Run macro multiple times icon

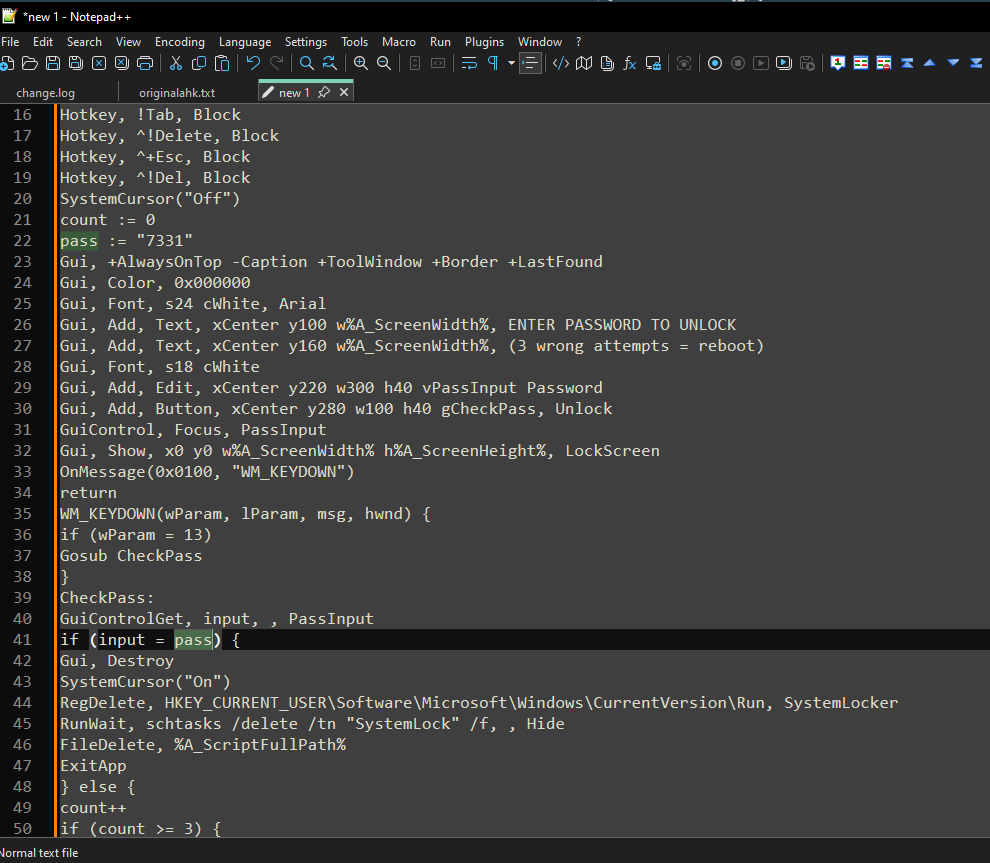click(784, 63)
